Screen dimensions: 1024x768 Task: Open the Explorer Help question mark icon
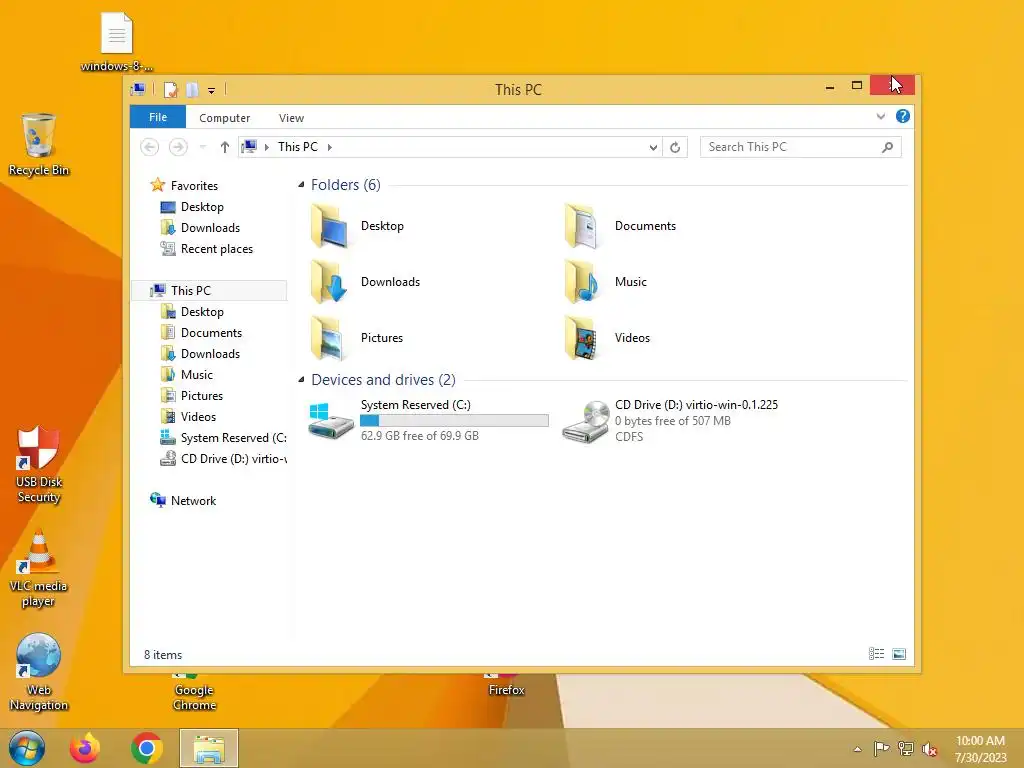point(903,116)
